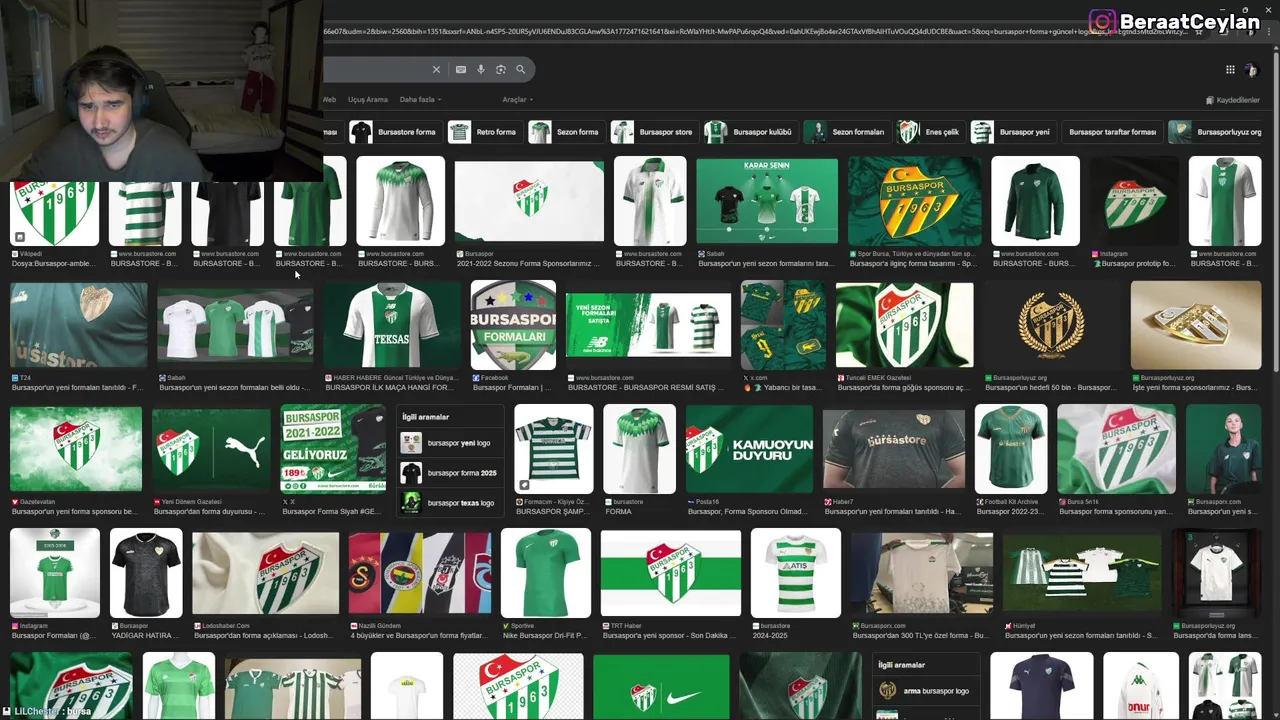Open the Bursasporx 300 TL özel forma image
The height and width of the screenshot is (720, 1280).
pos(922,573)
